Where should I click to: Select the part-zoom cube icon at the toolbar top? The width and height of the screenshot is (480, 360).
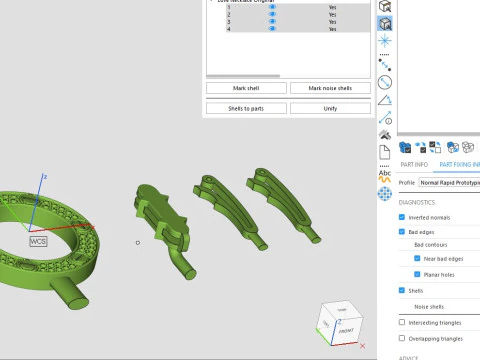(x=385, y=6)
